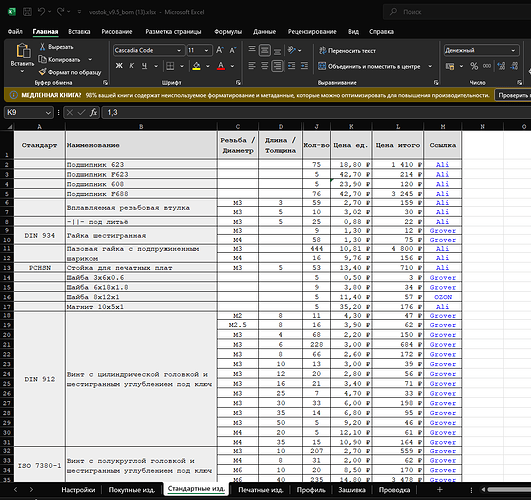This screenshot has width=531, height=500.
Task: Click the formula bar showing 1,3
Action: coord(316,112)
